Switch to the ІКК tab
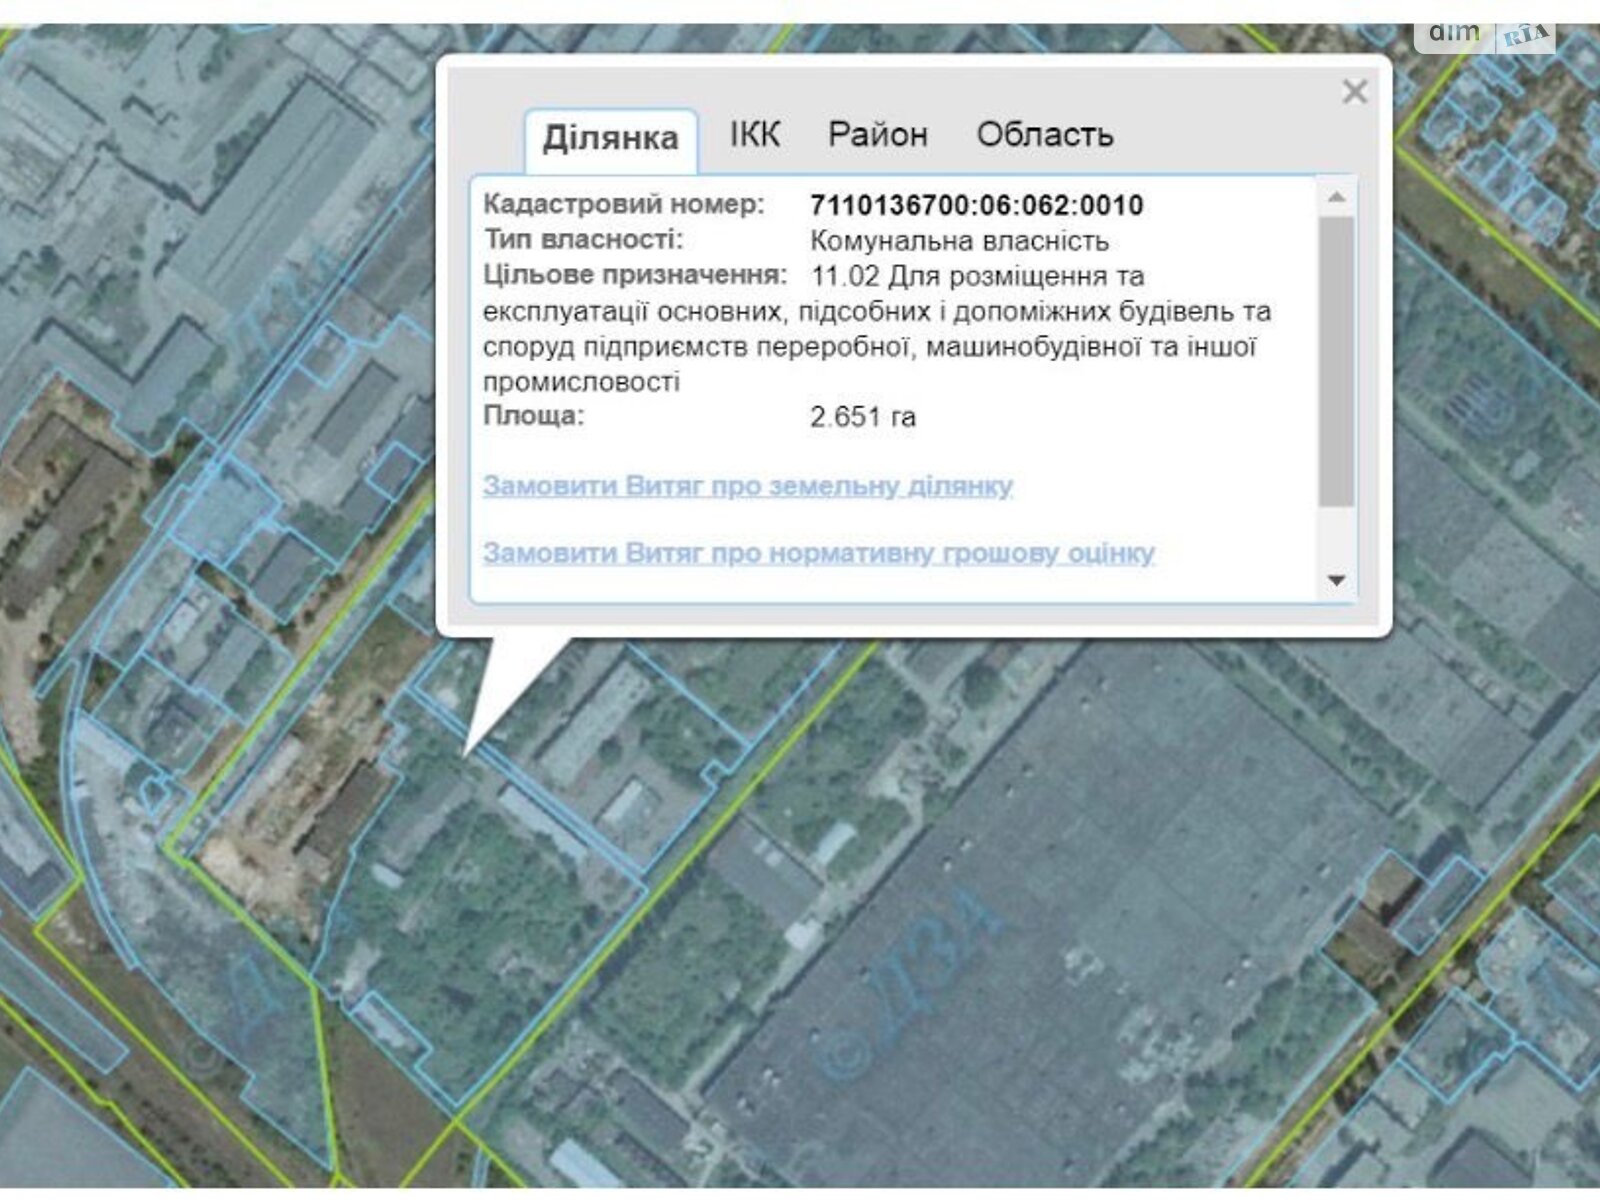This screenshot has height=1200, width=1600. click(754, 134)
